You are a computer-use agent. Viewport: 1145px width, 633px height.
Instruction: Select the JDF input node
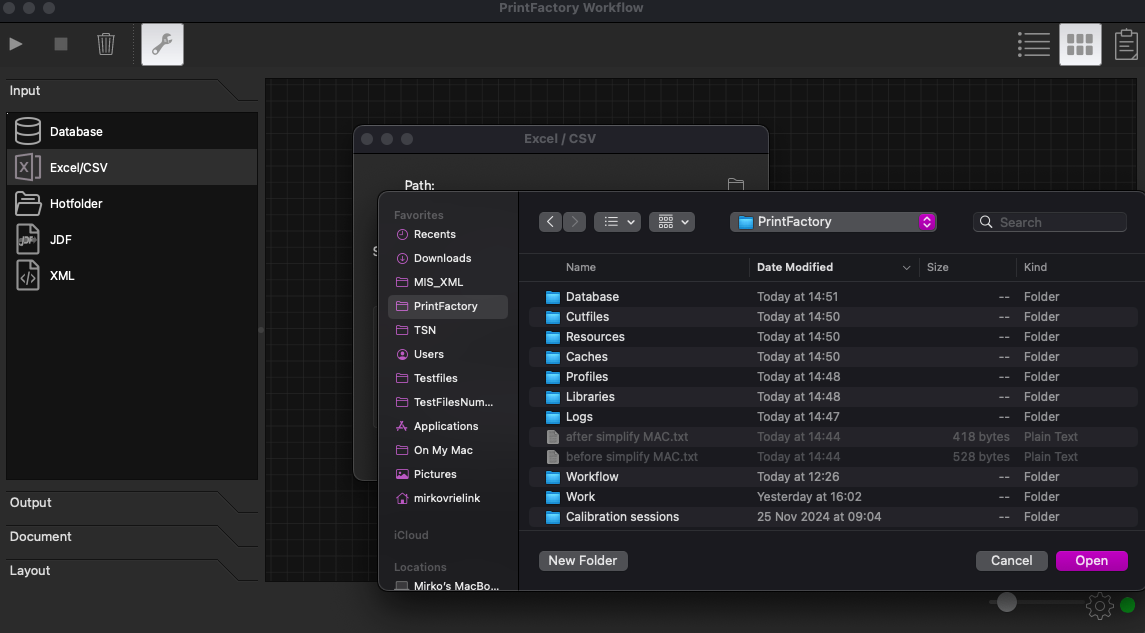point(132,239)
